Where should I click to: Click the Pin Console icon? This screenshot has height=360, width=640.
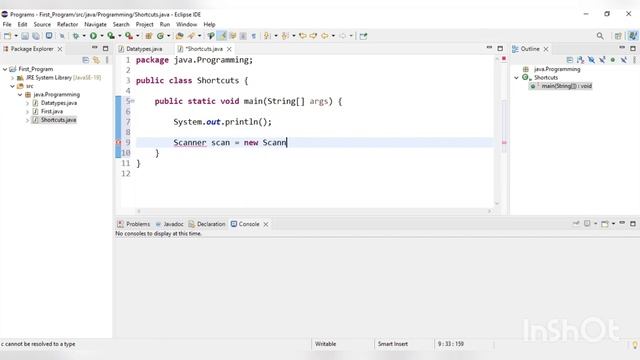[x=576, y=224]
